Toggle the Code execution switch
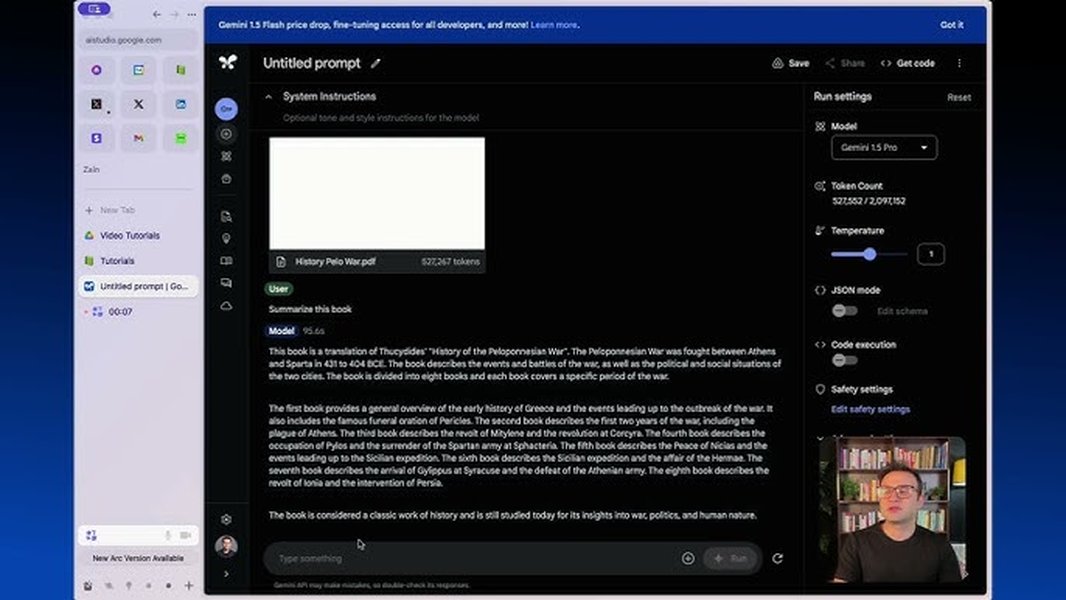The width and height of the screenshot is (1066, 600). pos(844,360)
